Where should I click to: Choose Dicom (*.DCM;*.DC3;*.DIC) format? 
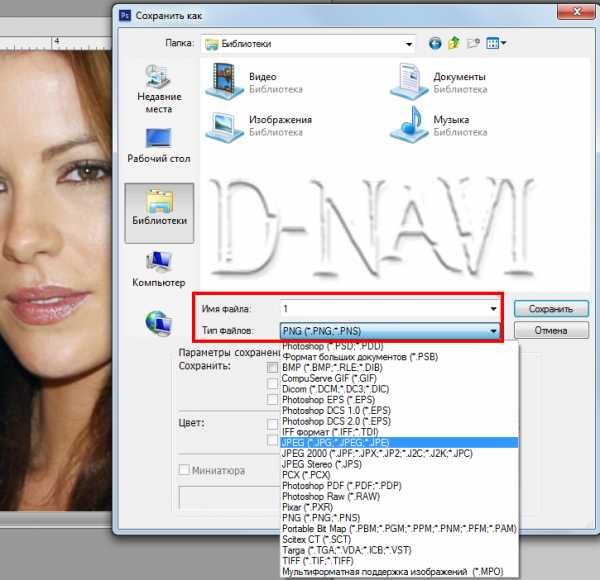click(399, 389)
